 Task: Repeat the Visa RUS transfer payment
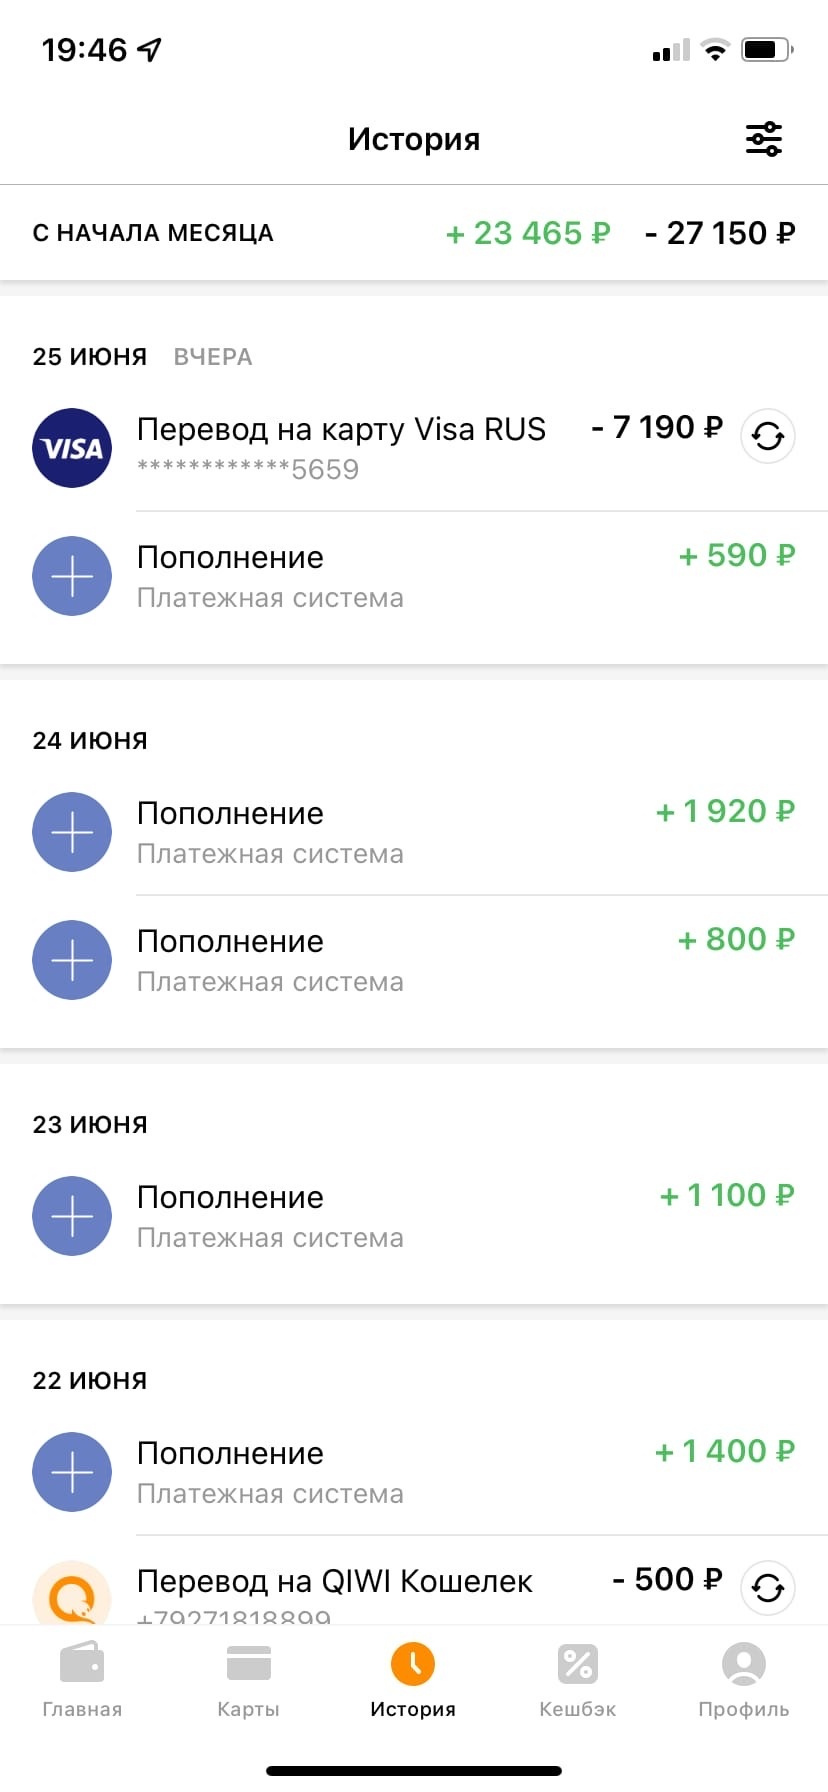coord(767,437)
